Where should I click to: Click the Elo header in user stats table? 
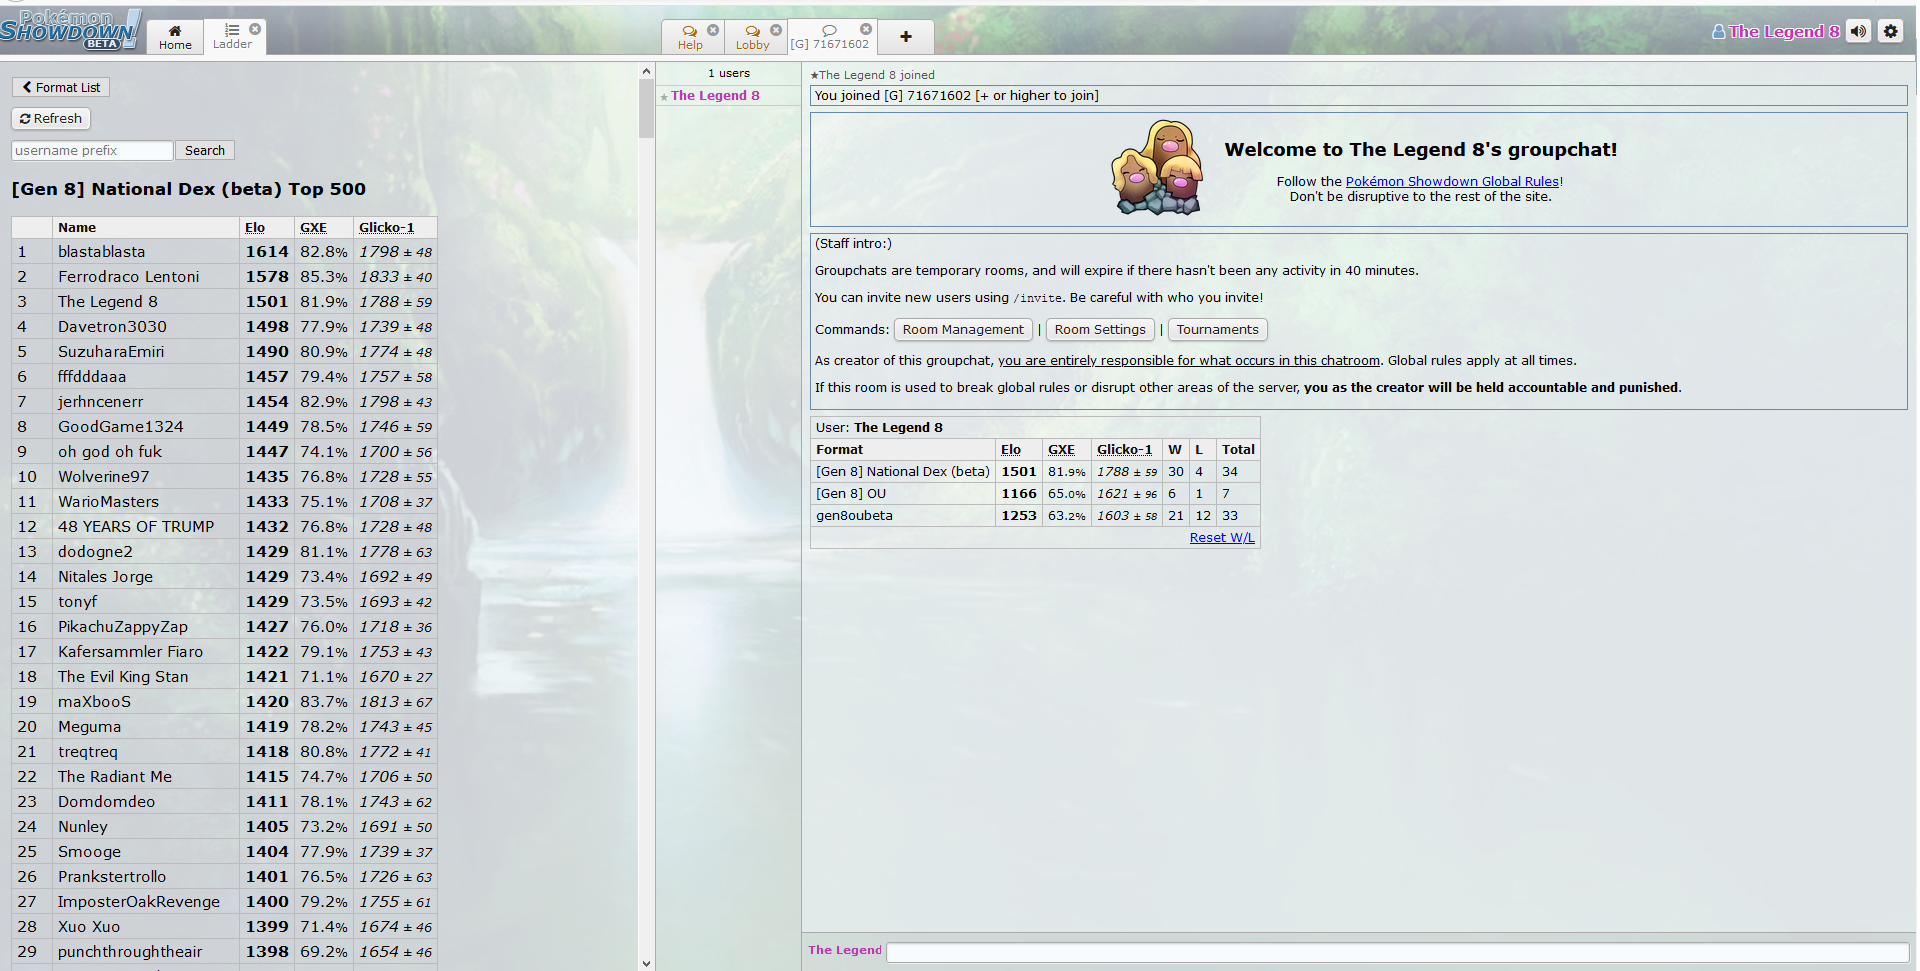(x=1011, y=450)
